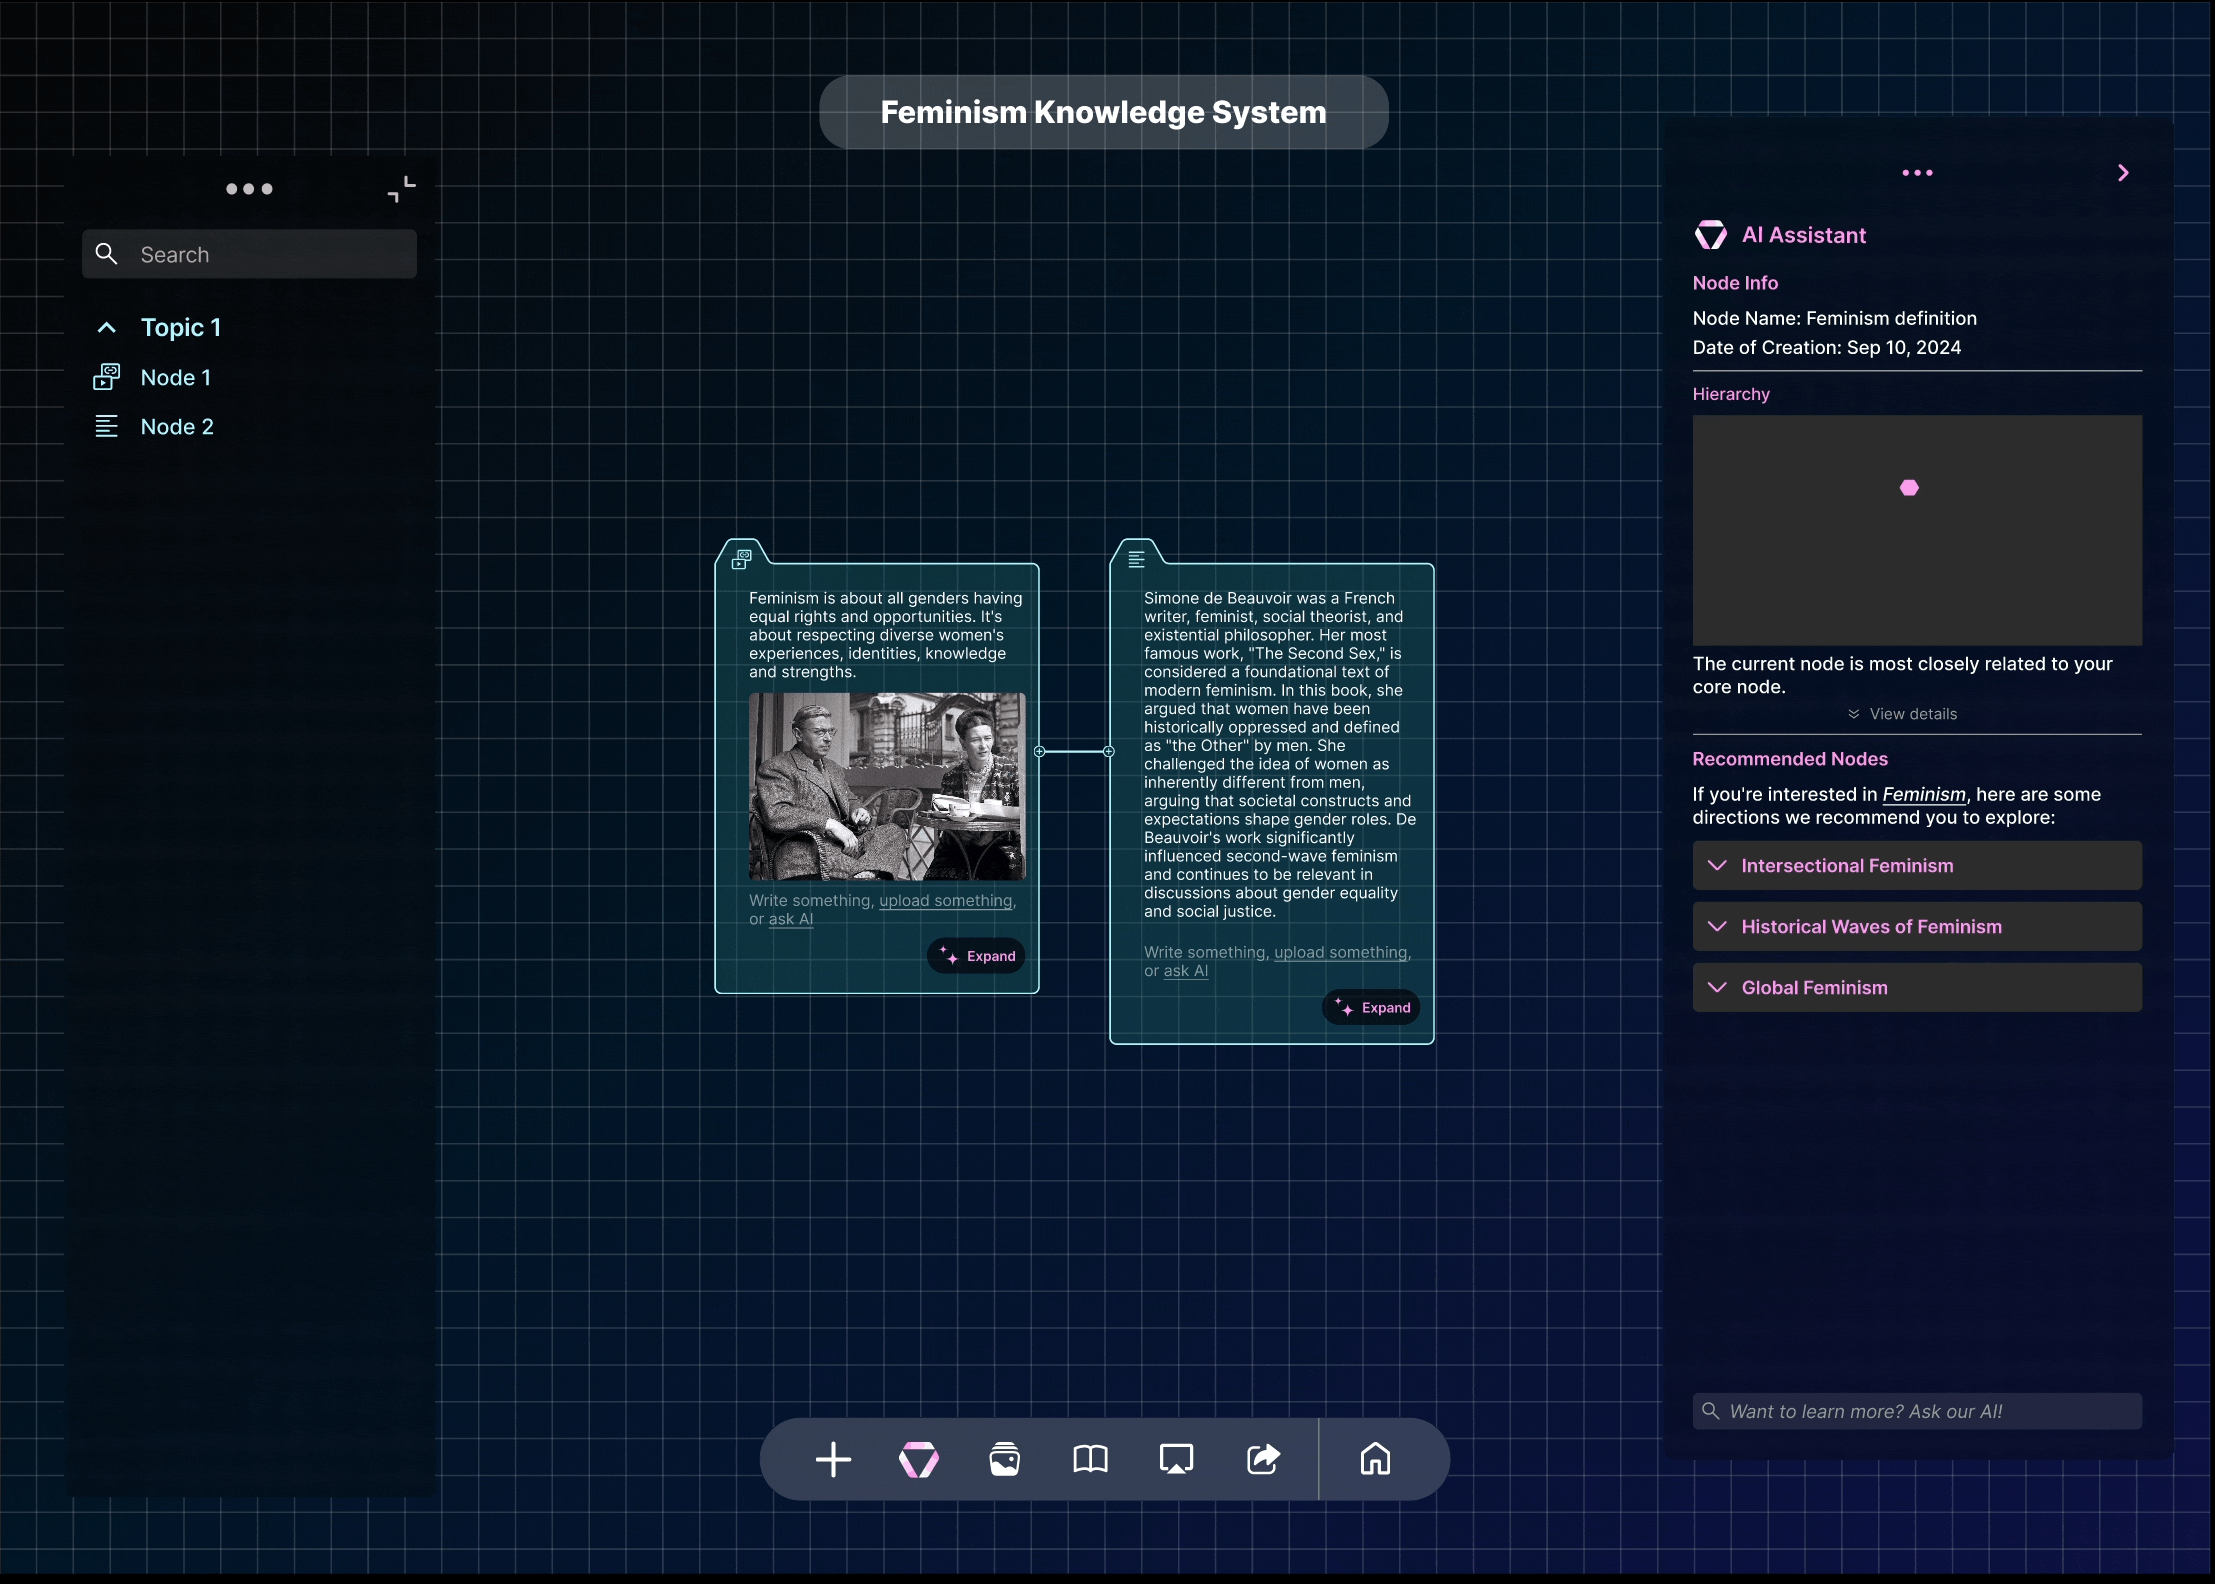
Task: Click the share icon in the toolbar
Action: tap(1262, 1459)
